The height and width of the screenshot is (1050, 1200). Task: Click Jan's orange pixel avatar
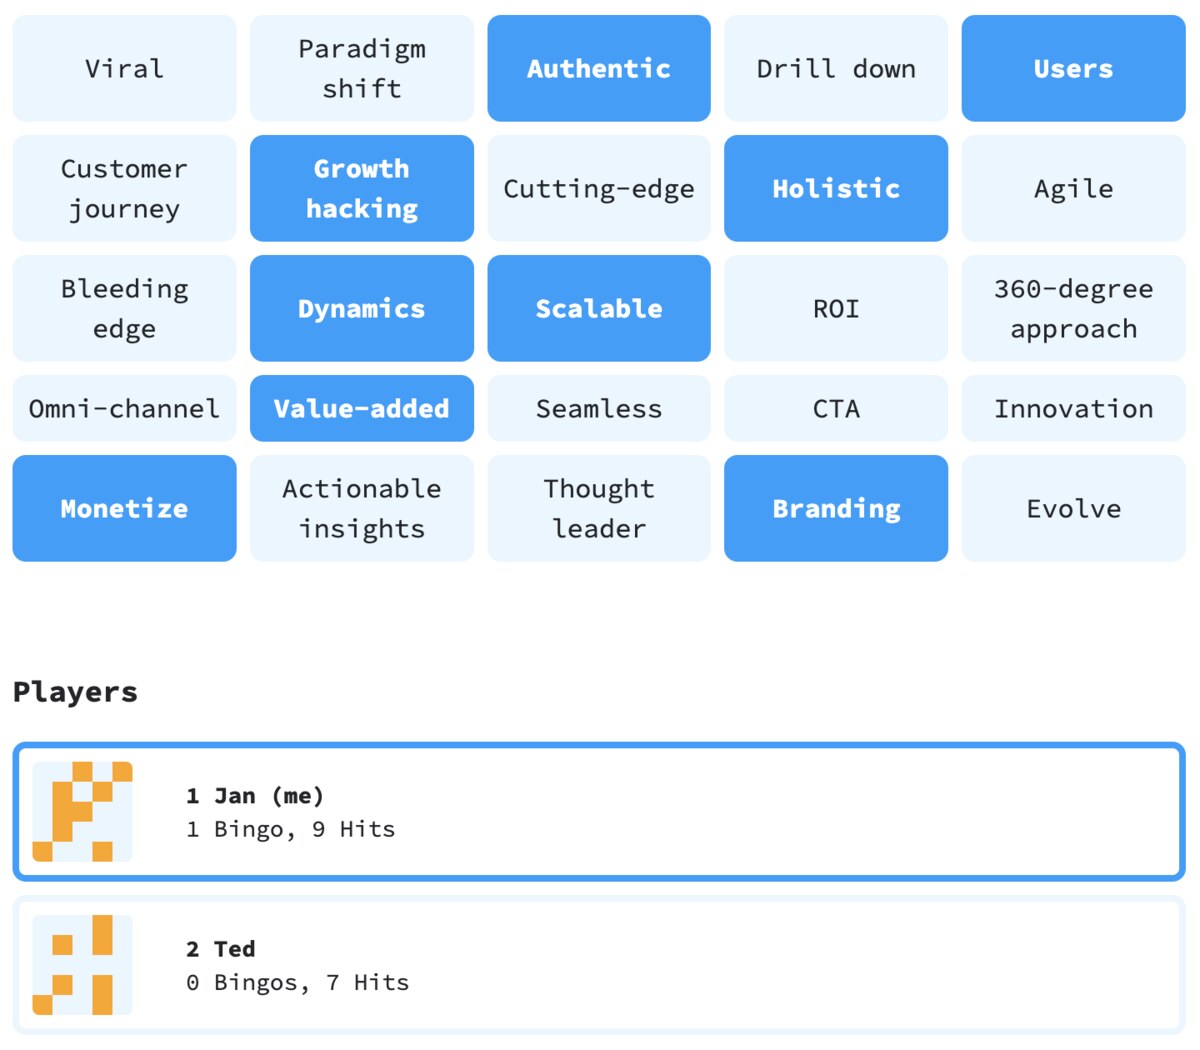pyautogui.click(x=82, y=811)
